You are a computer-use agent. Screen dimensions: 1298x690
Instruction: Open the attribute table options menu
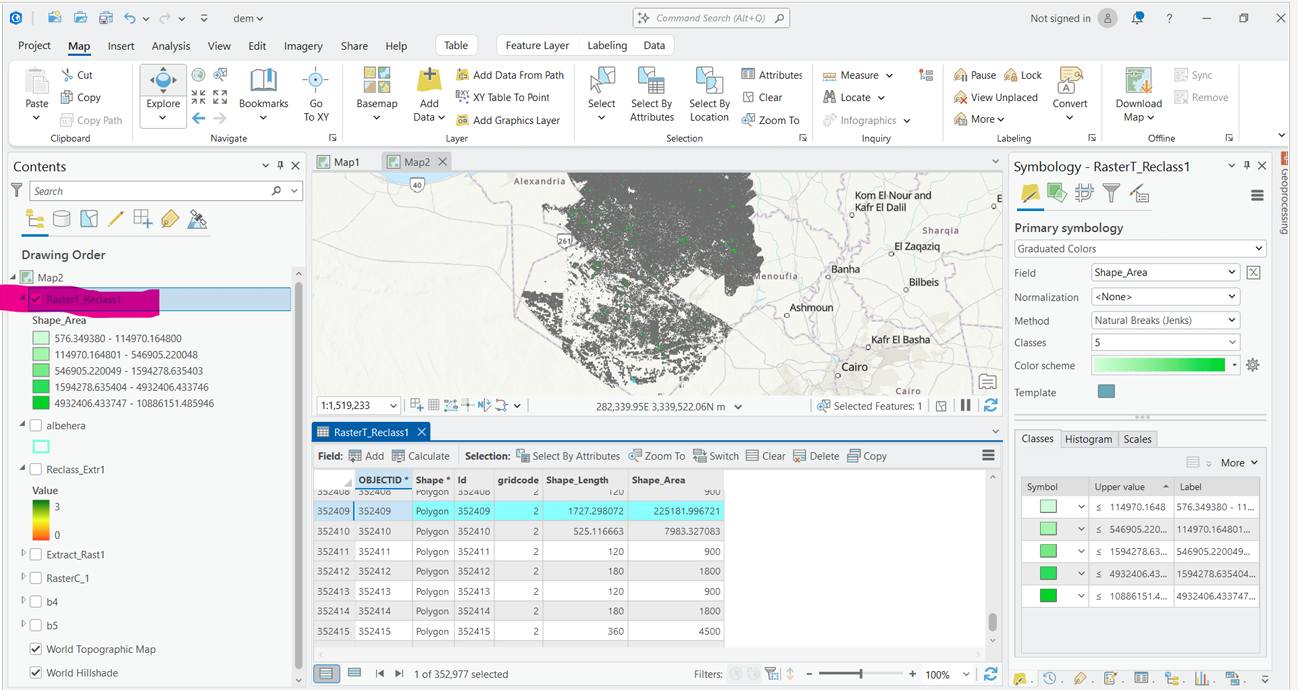coord(988,455)
